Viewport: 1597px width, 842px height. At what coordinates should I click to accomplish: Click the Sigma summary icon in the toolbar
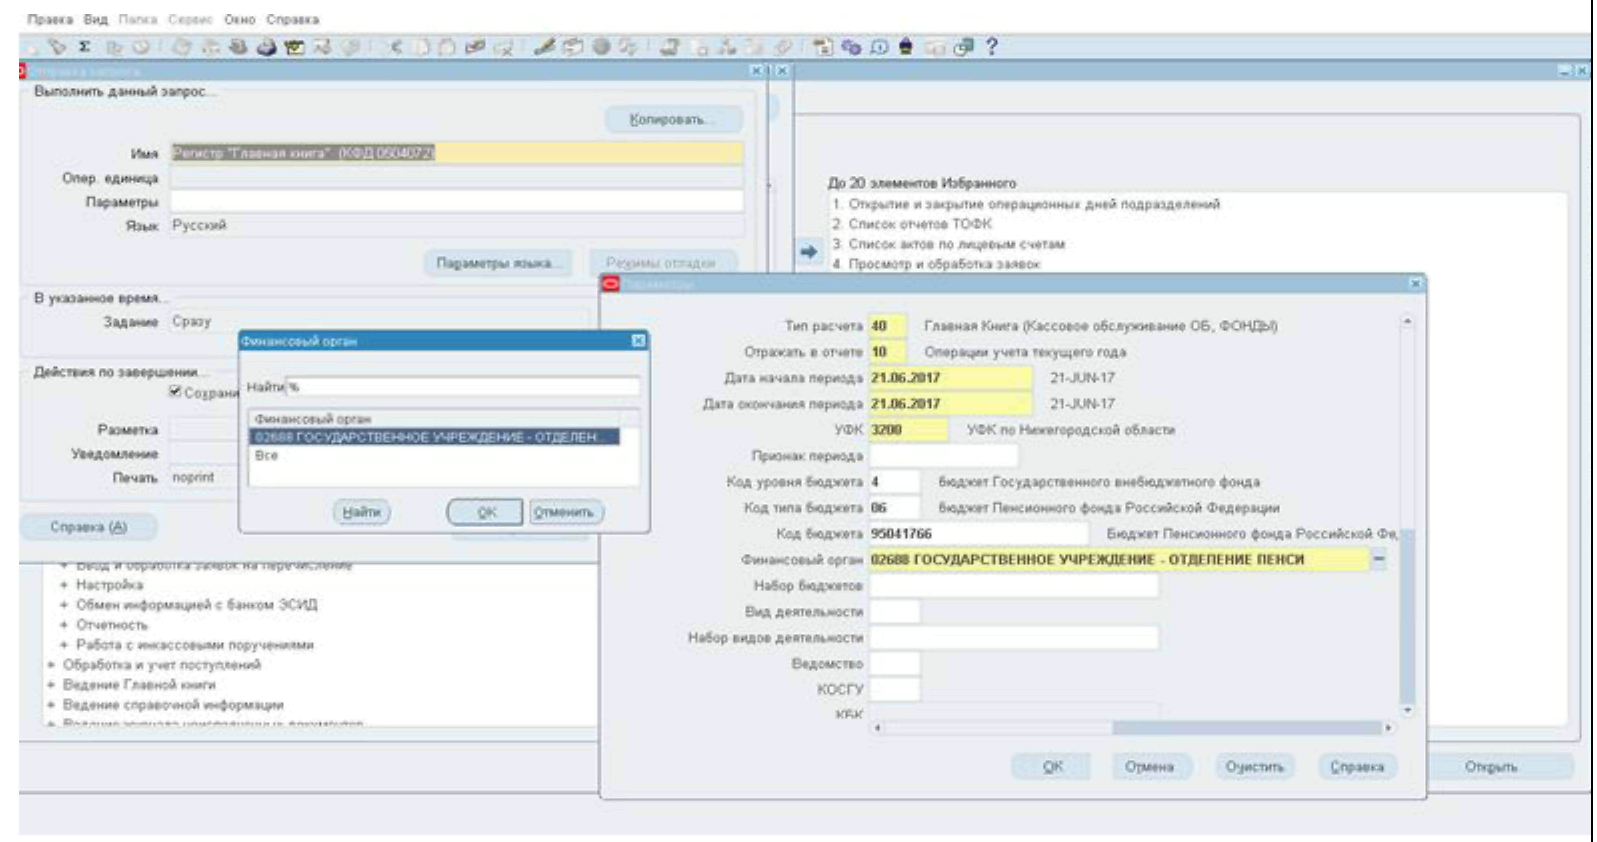click(84, 47)
